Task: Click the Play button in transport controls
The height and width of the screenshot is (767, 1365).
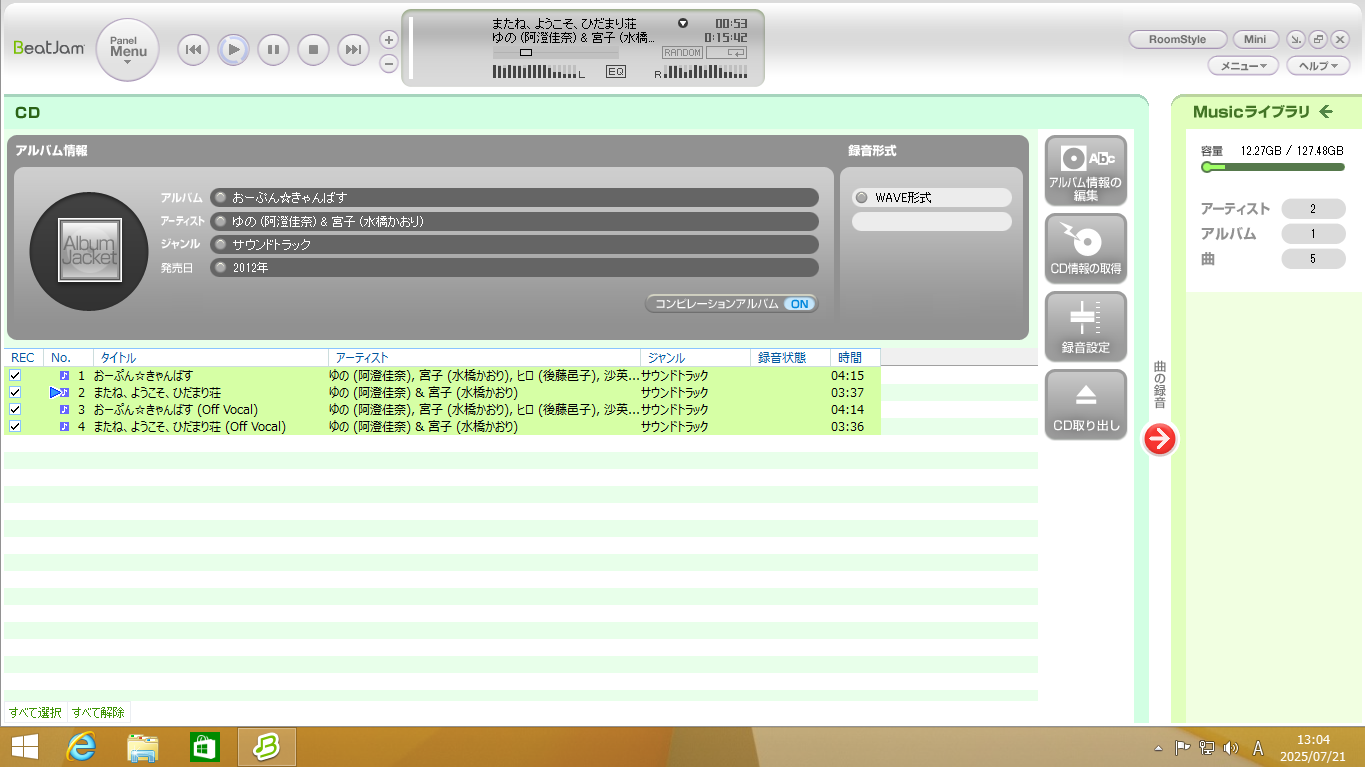Action: tap(233, 49)
